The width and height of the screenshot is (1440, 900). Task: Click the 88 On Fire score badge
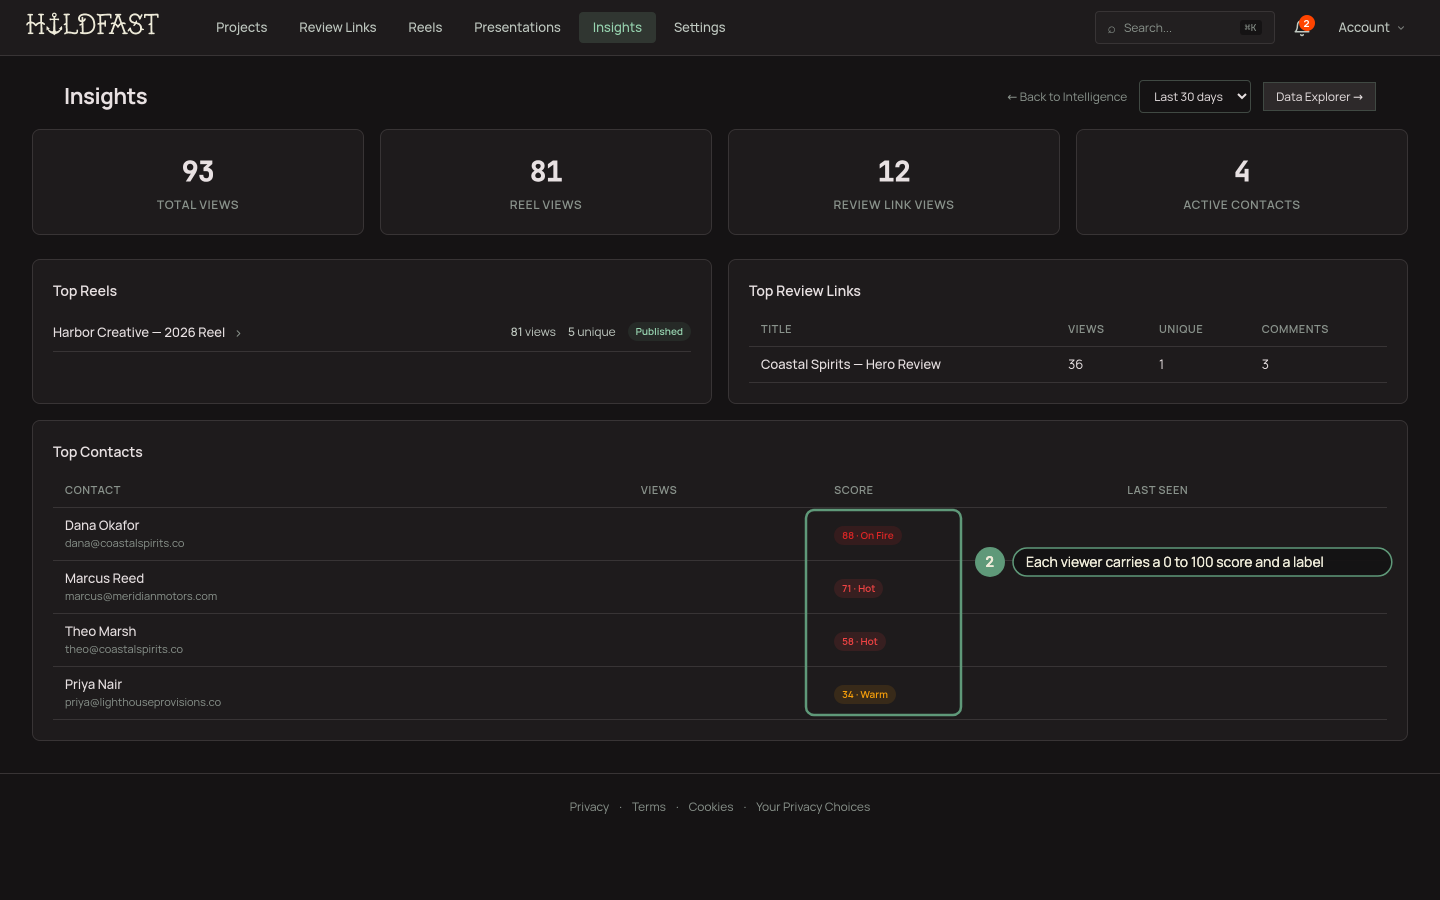(x=868, y=536)
